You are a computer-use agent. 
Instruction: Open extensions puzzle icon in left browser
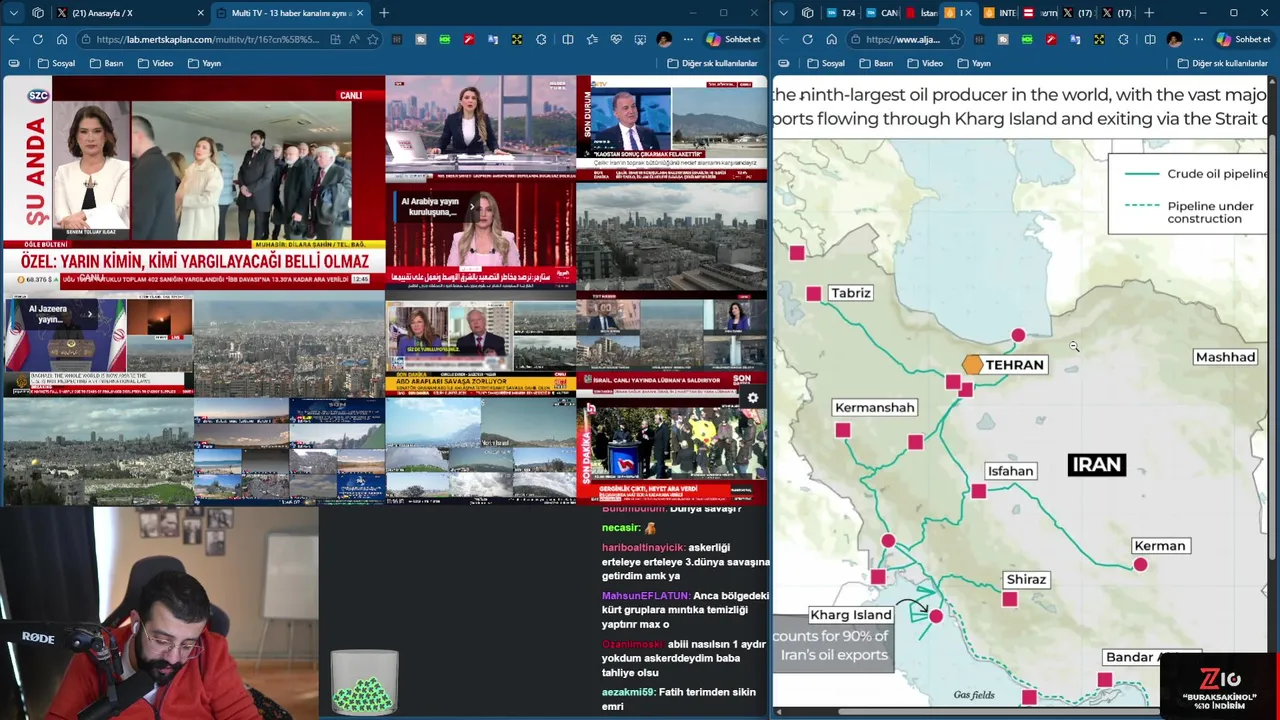[x=541, y=39]
